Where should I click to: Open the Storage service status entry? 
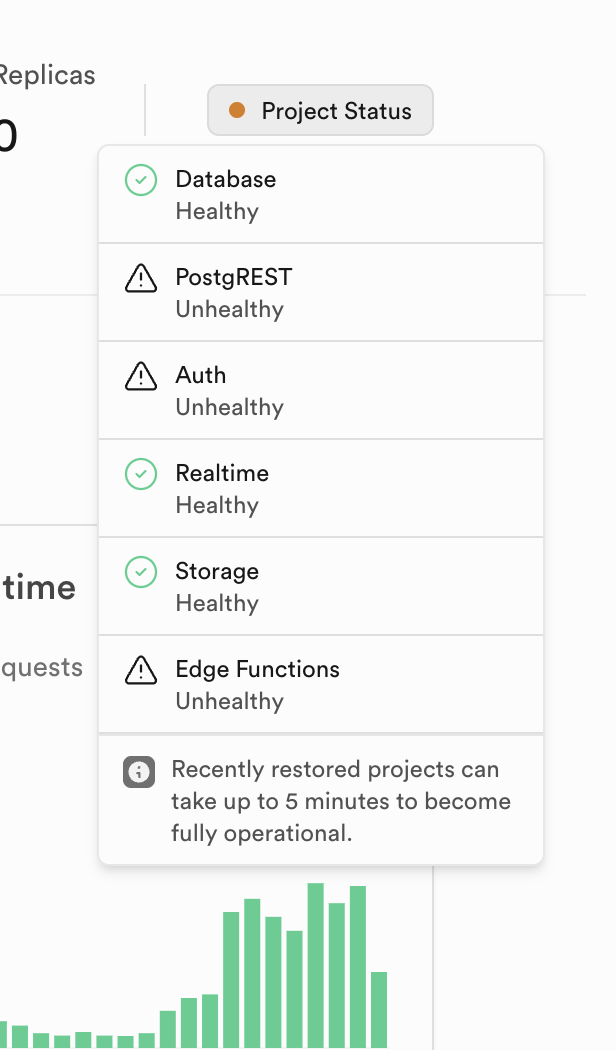pos(320,586)
